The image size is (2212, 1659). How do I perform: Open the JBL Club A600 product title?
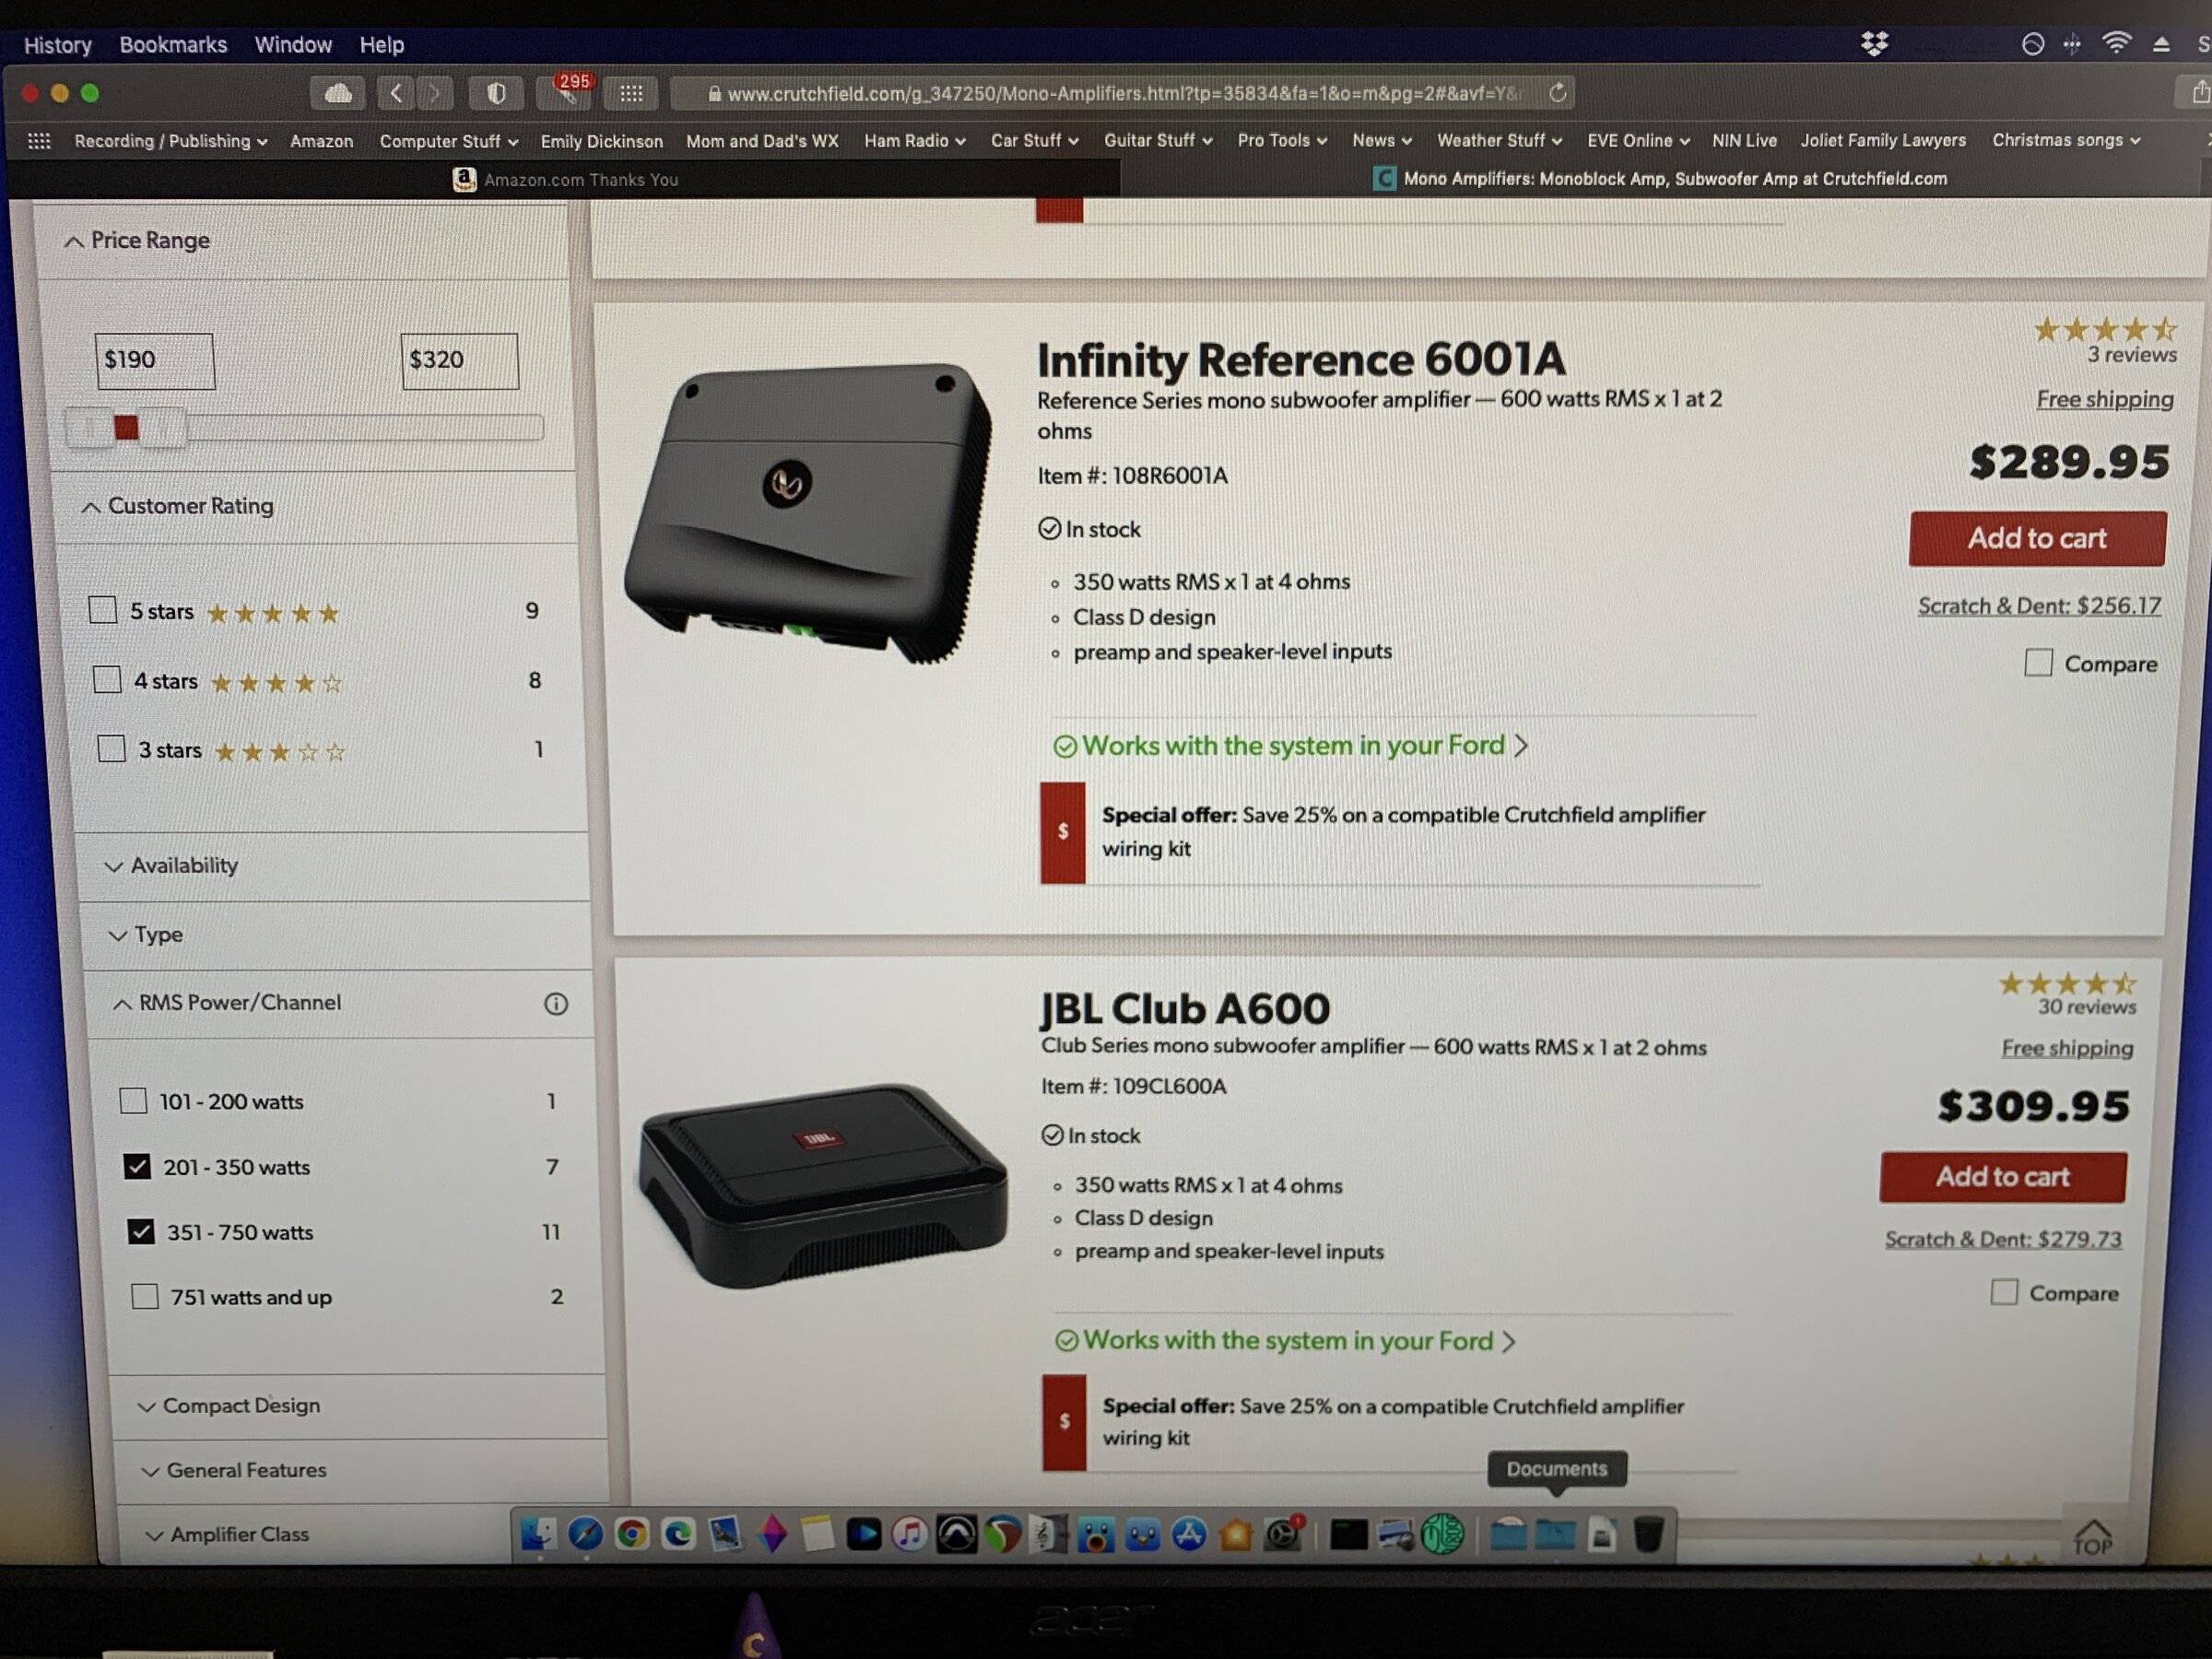click(x=1185, y=1008)
